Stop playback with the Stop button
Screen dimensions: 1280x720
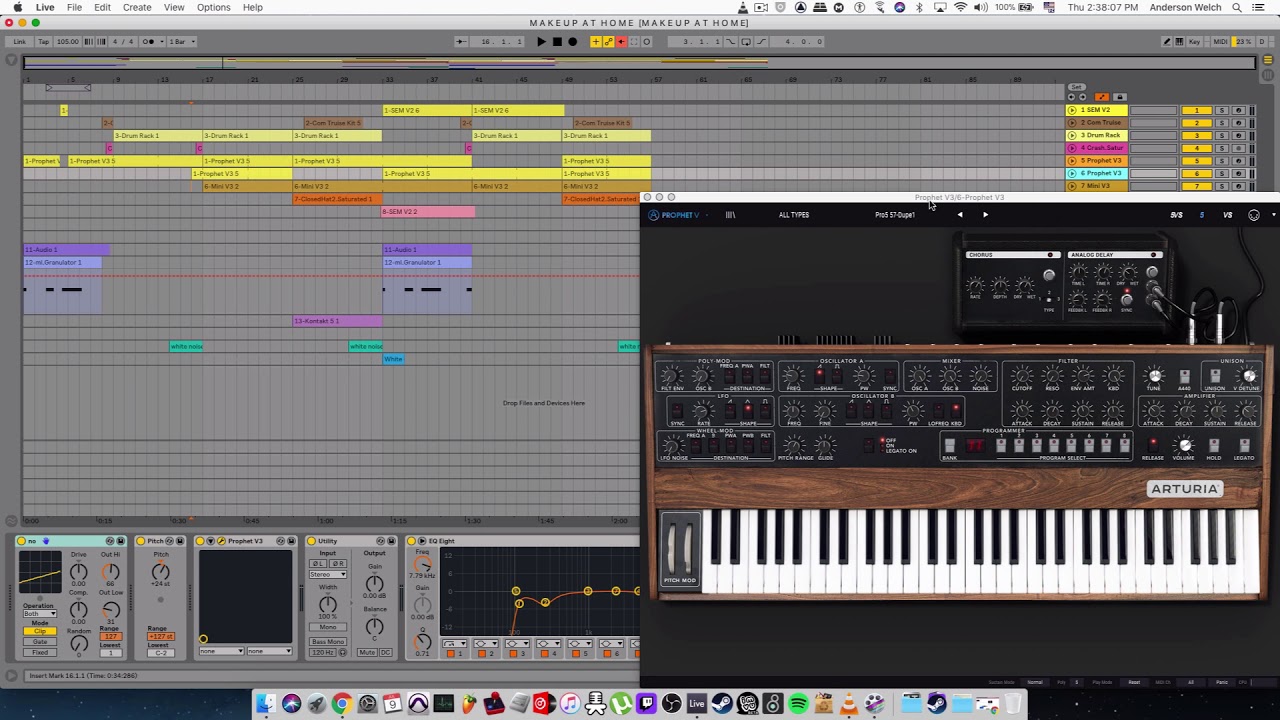pyautogui.click(x=557, y=41)
